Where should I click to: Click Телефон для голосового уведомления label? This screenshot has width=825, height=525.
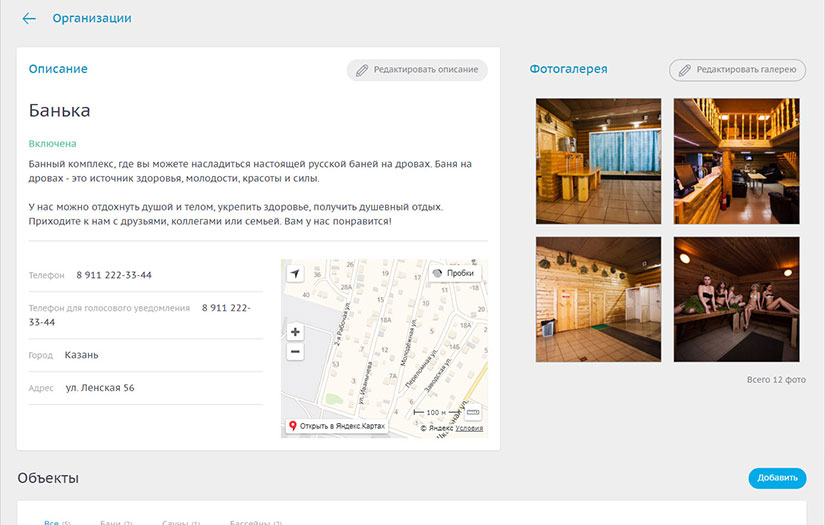tap(109, 308)
